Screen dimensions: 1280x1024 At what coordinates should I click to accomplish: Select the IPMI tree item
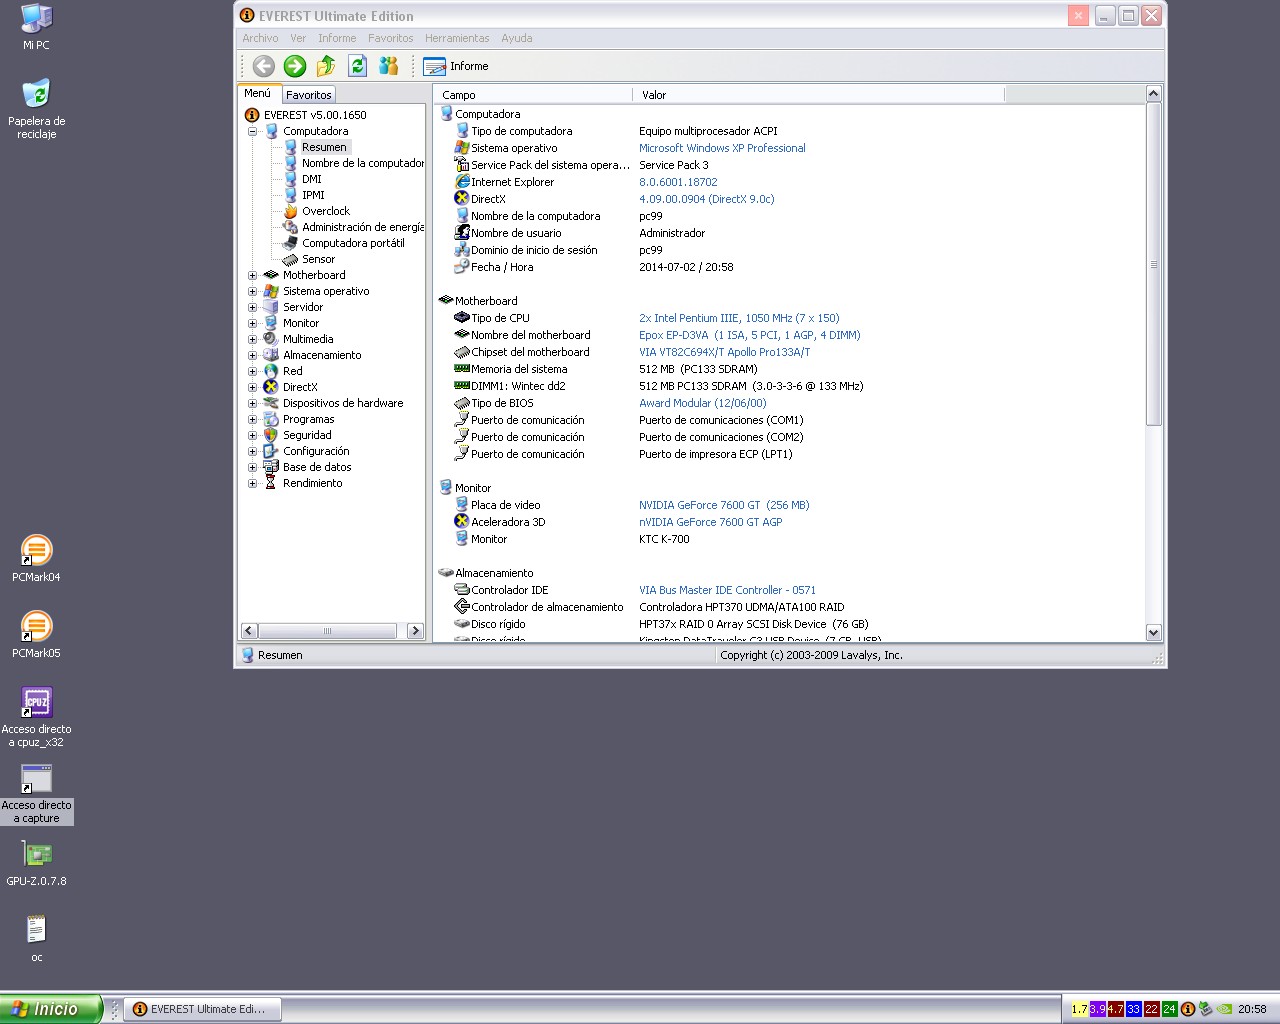[313, 195]
